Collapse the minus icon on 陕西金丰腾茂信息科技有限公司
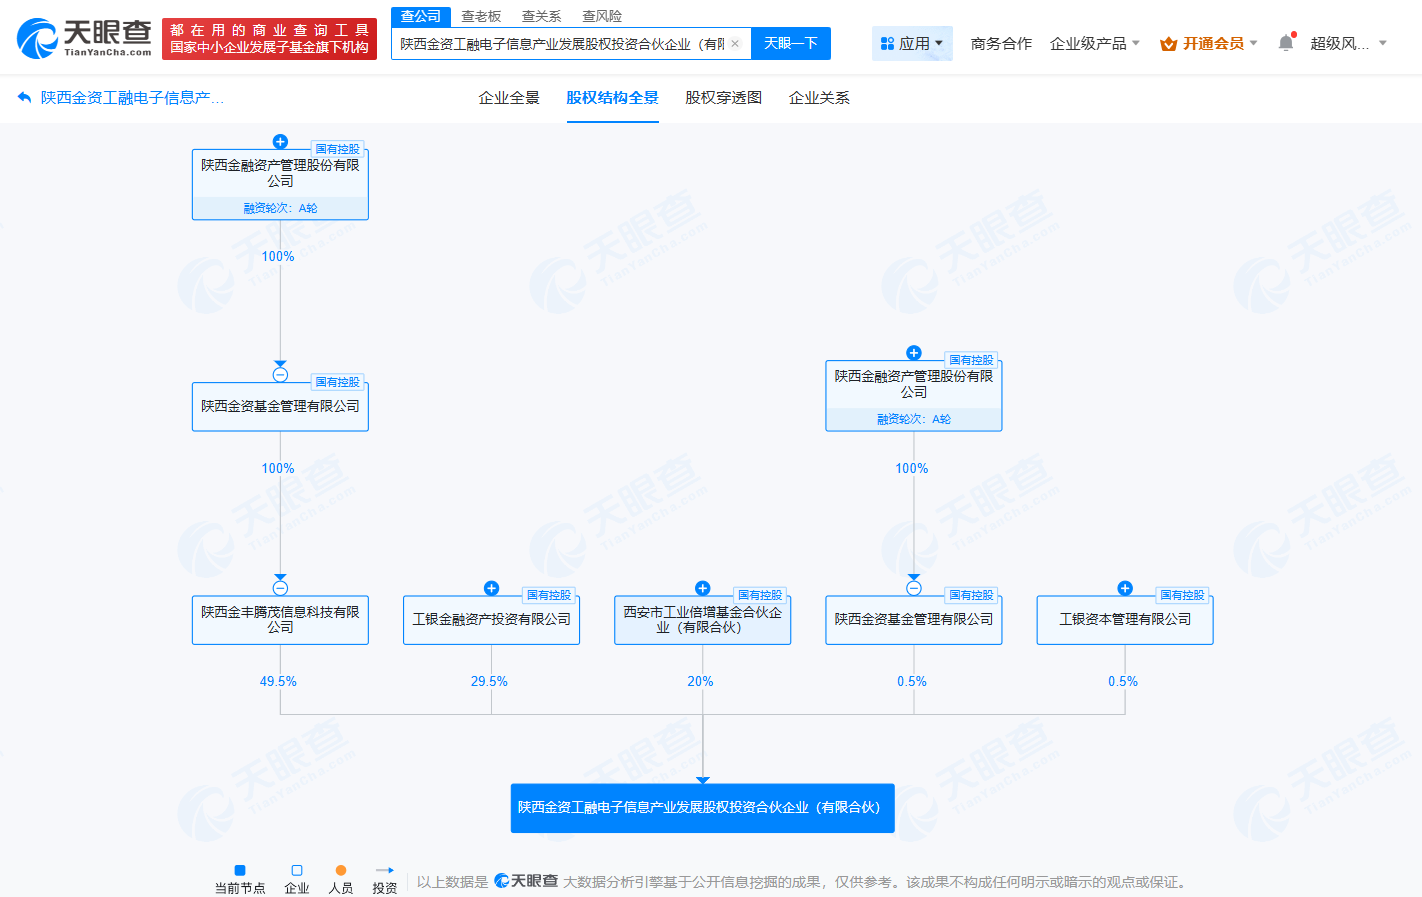Viewport: 1422px width, 897px height. 280,588
